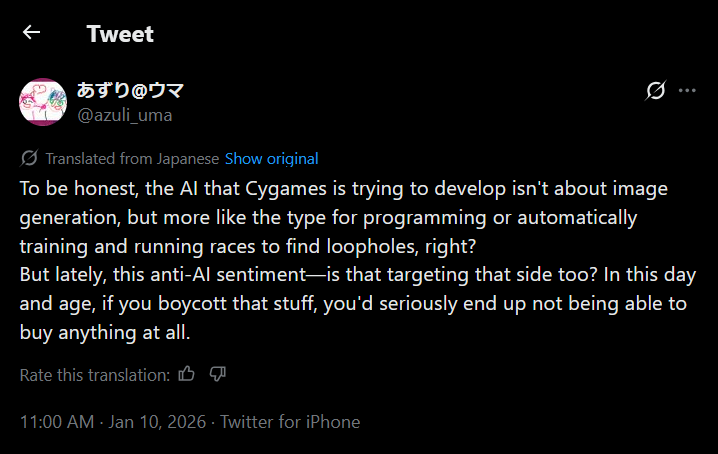Click the 'Rate this translation:' label
The image size is (718, 454).
[x=95, y=375]
